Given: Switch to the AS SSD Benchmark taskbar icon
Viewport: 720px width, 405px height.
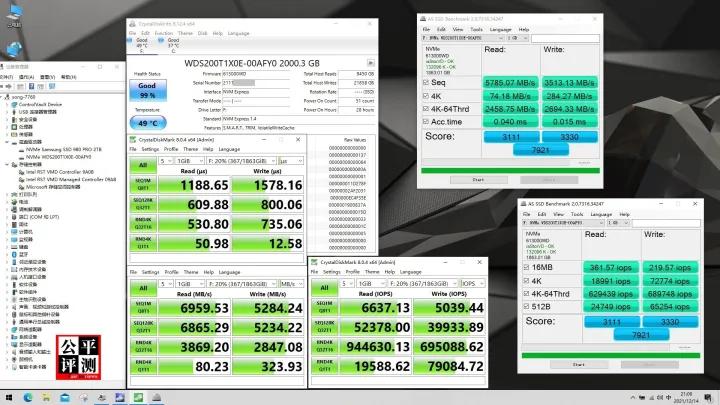Looking at the screenshot, I should click(157, 398).
